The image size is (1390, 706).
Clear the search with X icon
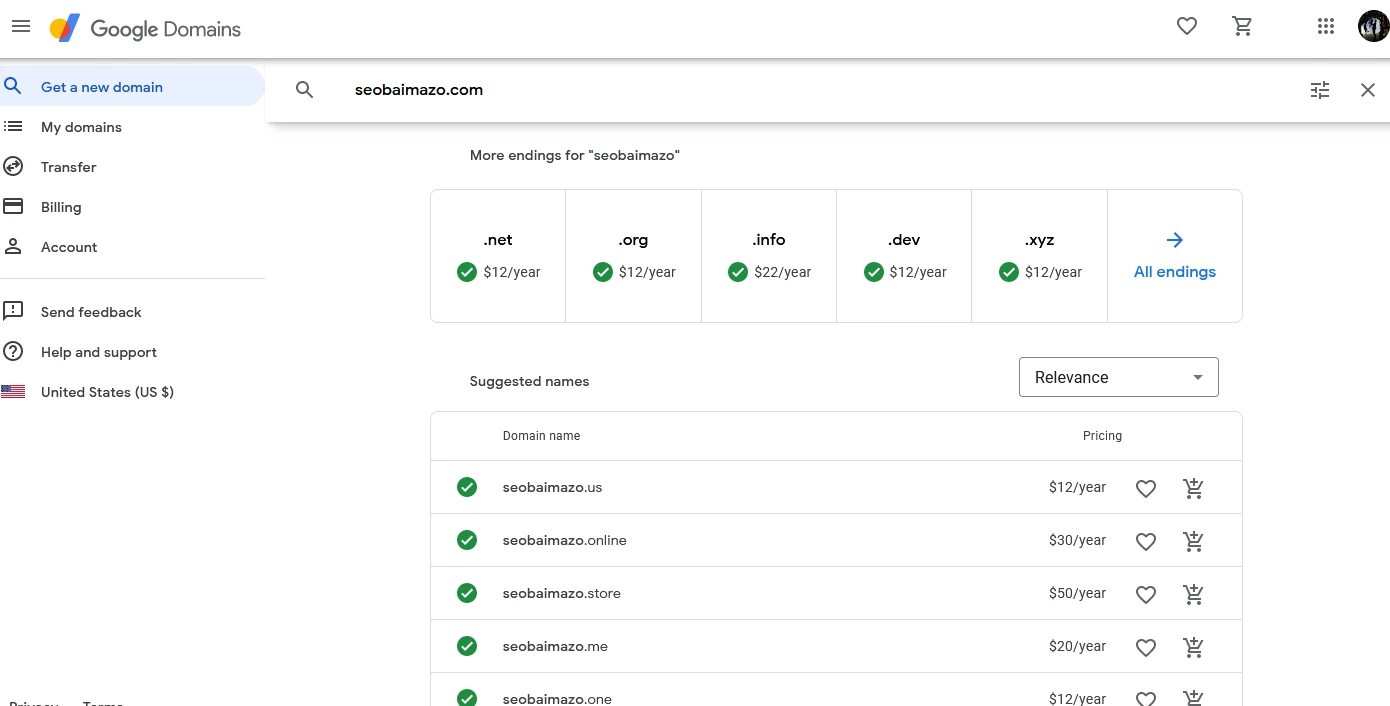pos(1368,90)
